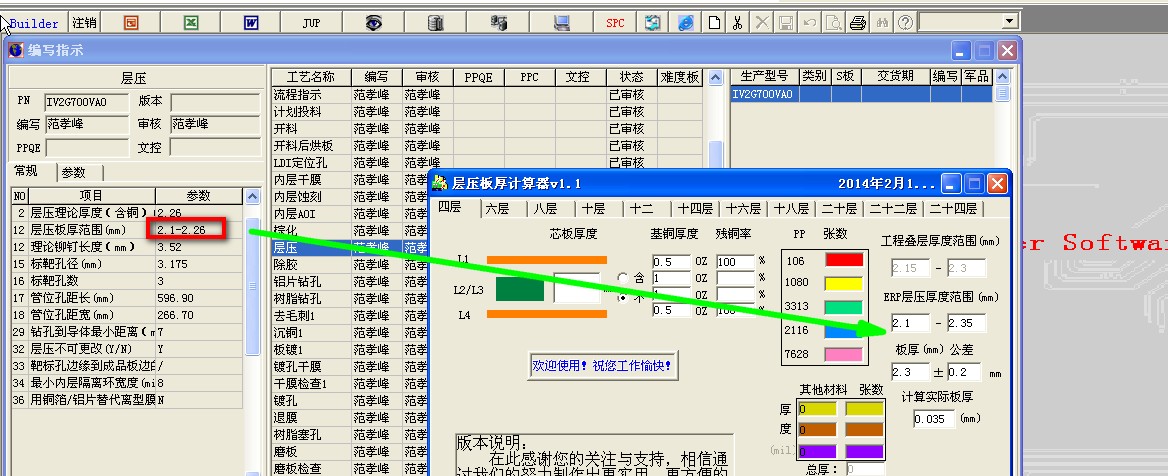Click the printer icon in the toolbar
1168x476 pixels.
(x=857, y=23)
